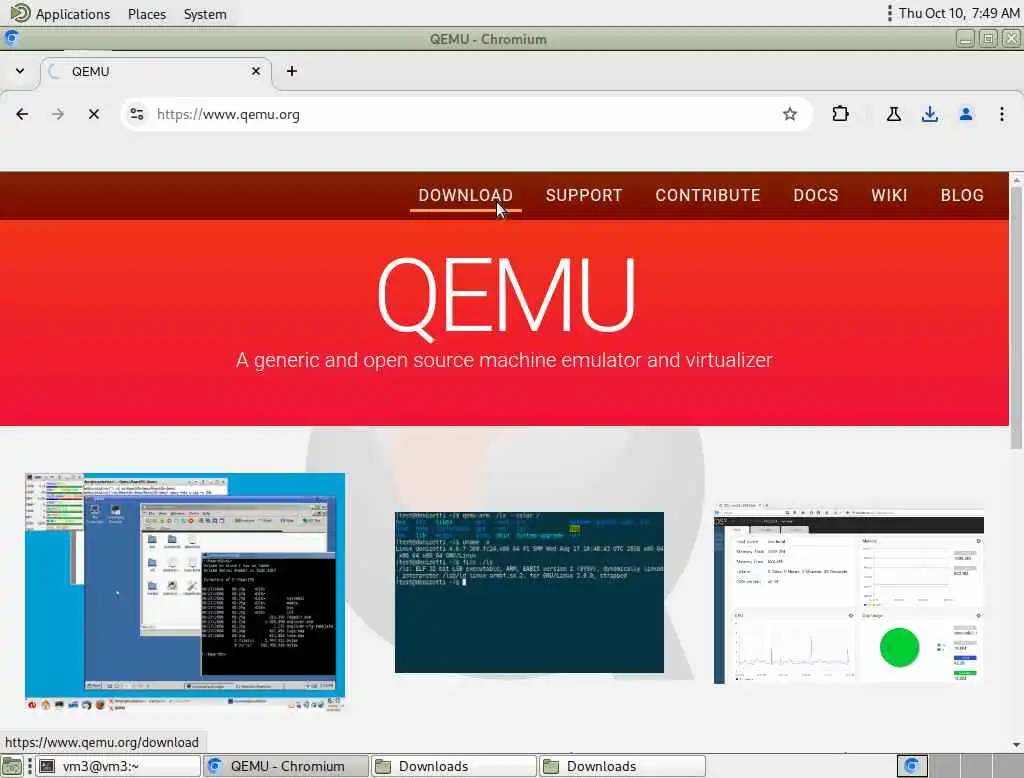Bookmark this page with the star
The height and width of the screenshot is (778, 1024).
(x=790, y=114)
